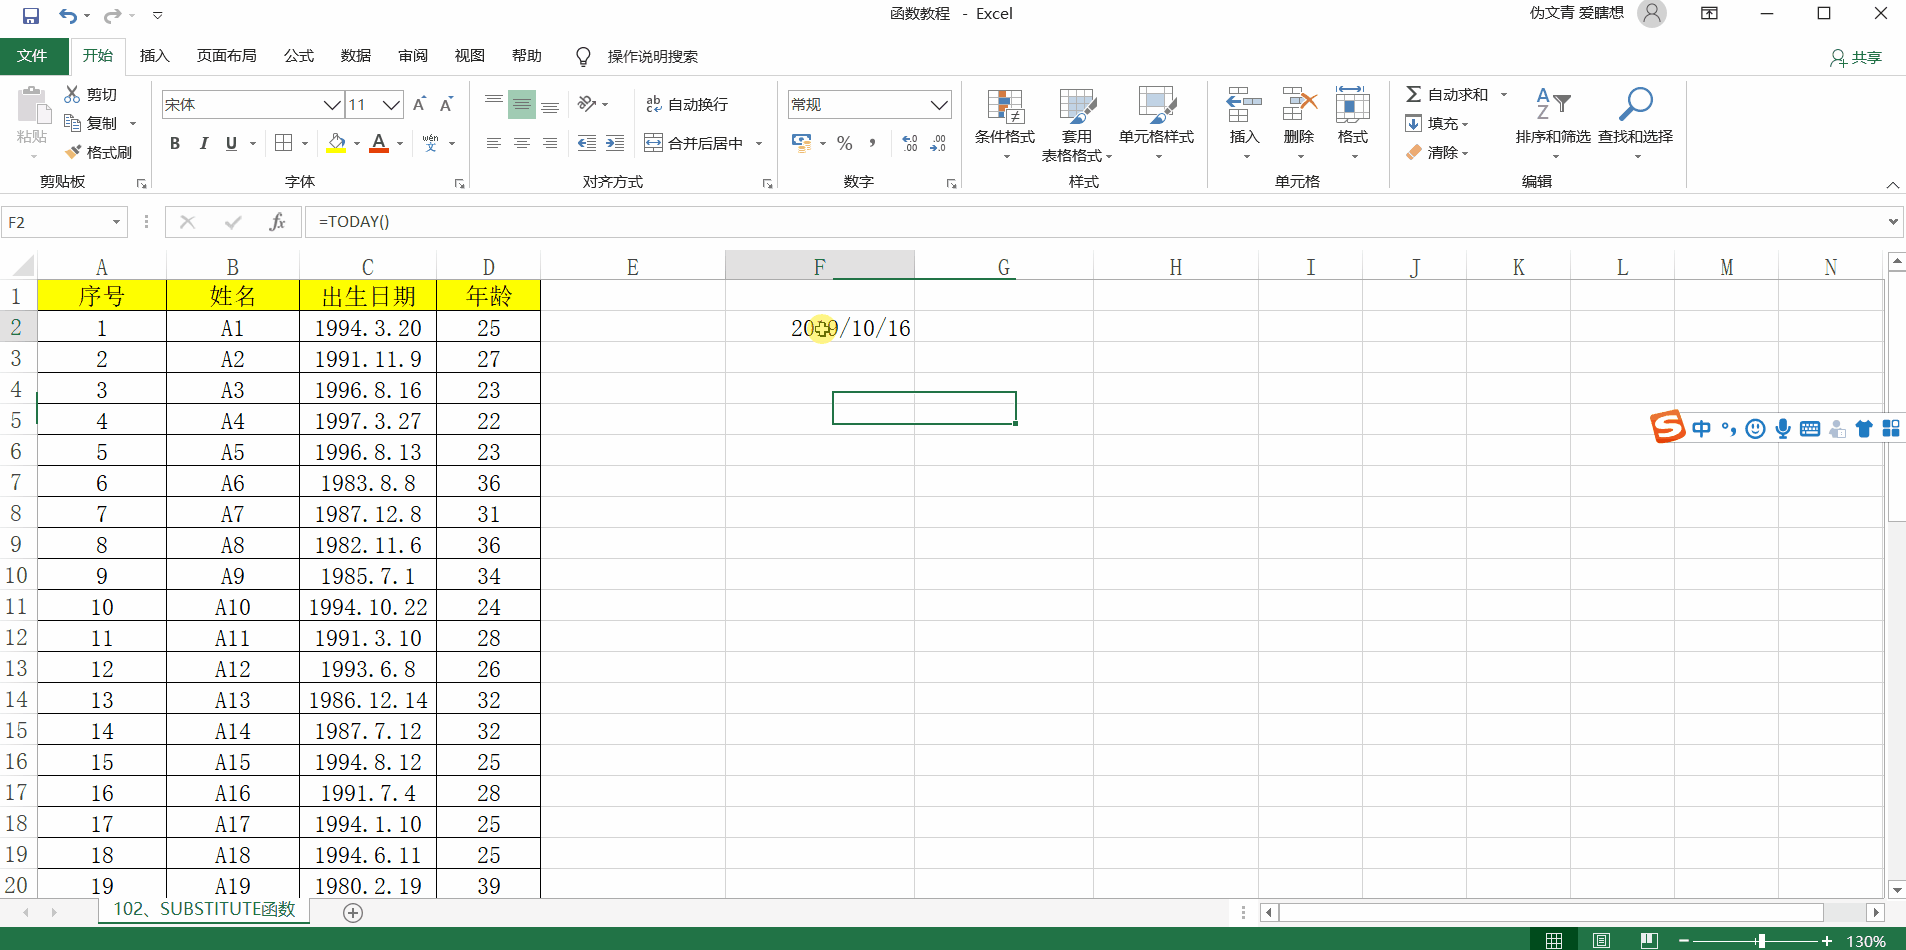Open the Name Box dropdown arrow

(x=116, y=222)
